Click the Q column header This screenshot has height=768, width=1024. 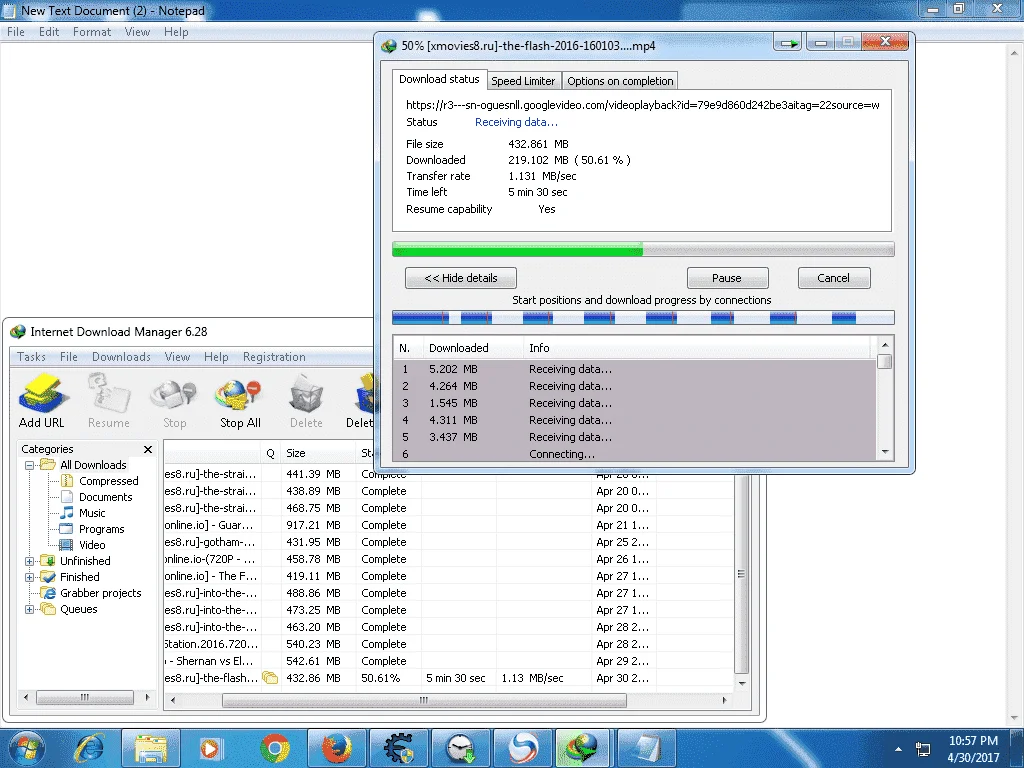point(270,453)
